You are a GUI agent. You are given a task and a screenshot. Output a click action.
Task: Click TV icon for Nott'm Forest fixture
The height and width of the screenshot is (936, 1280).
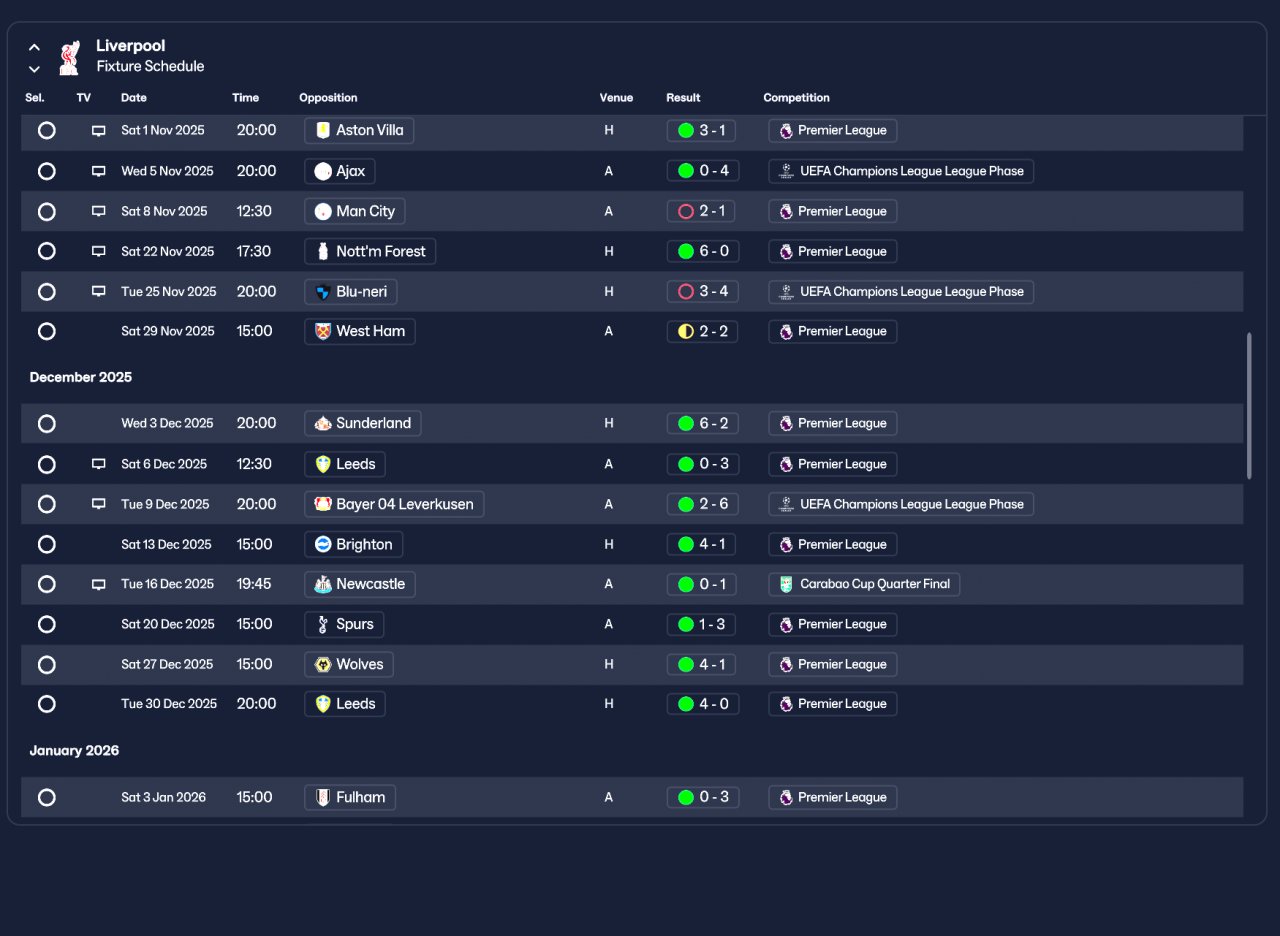coord(98,251)
